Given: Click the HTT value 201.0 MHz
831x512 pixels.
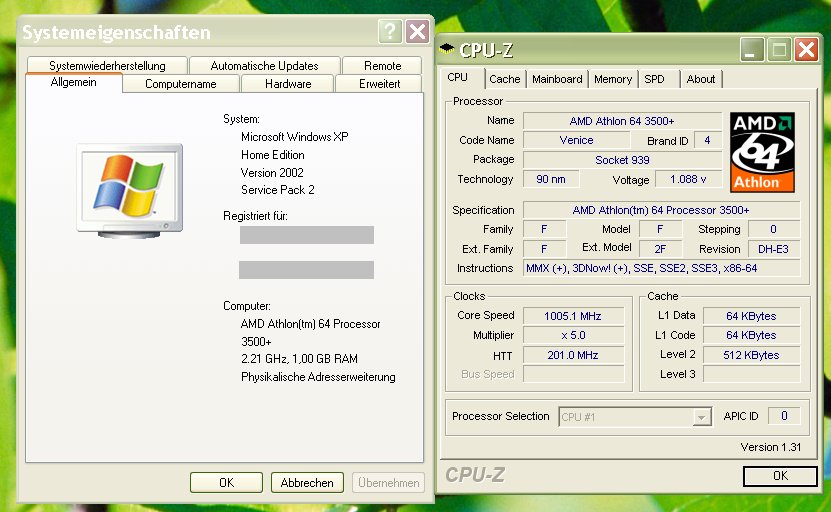Looking at the screenshot, I should coord(573,355).
